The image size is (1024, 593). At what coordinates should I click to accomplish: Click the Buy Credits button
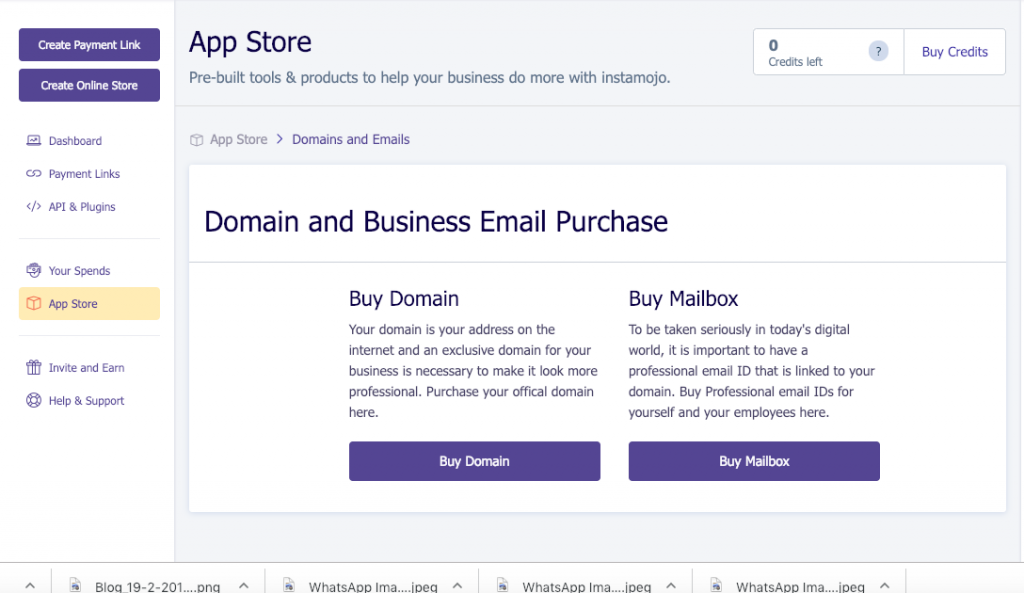[954, 52]
